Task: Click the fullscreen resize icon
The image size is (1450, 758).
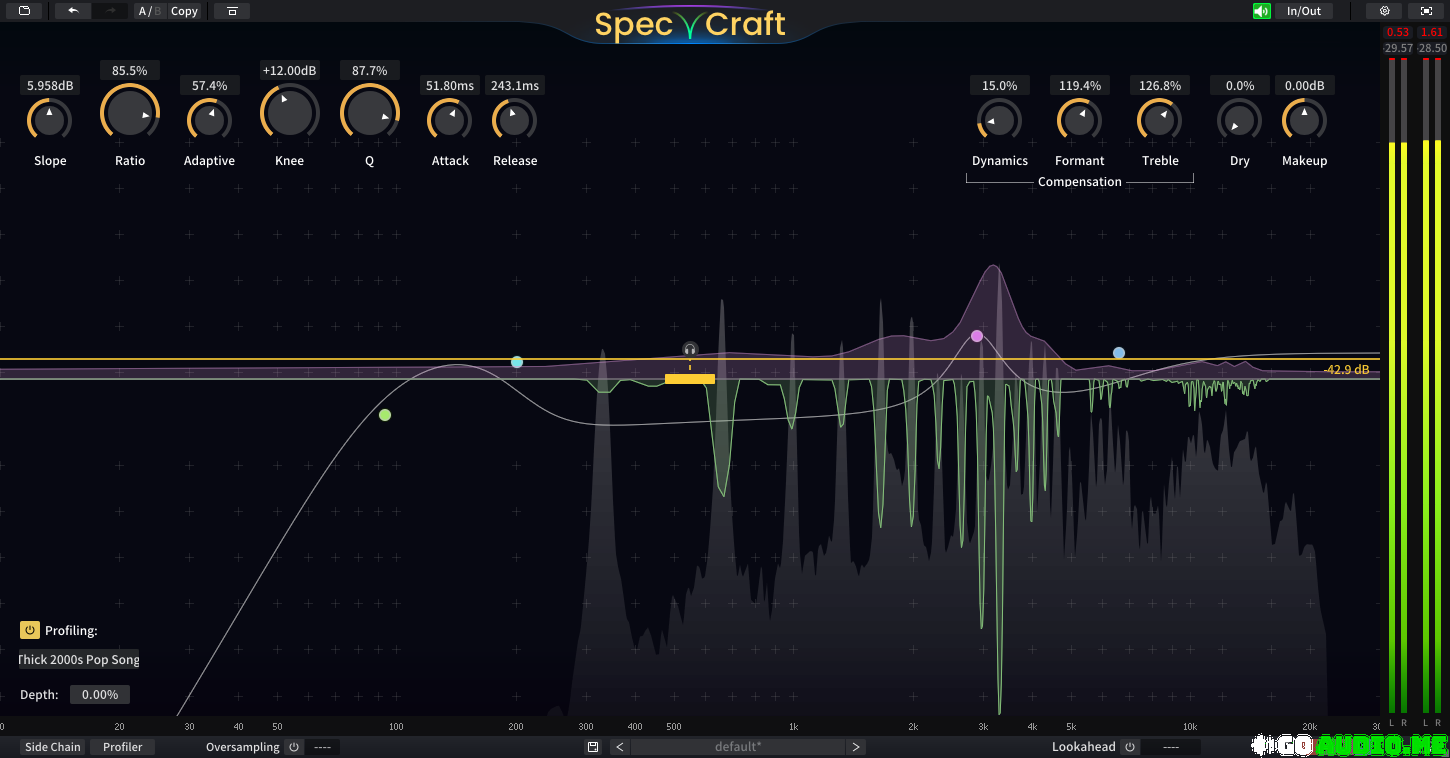Action: (x=1426, y=11)
